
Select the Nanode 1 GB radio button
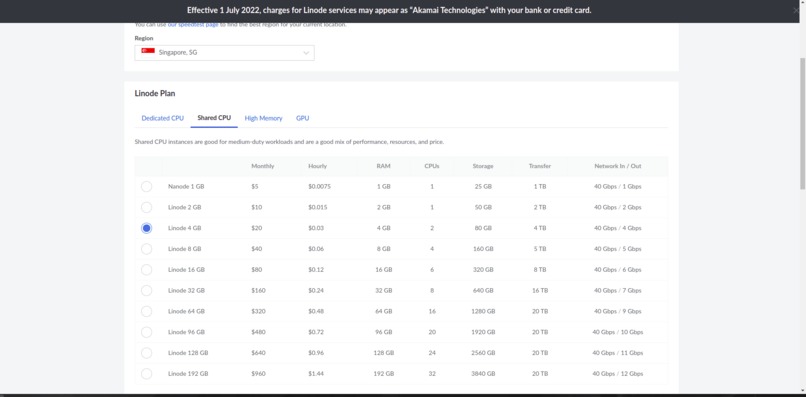point(146,187)
